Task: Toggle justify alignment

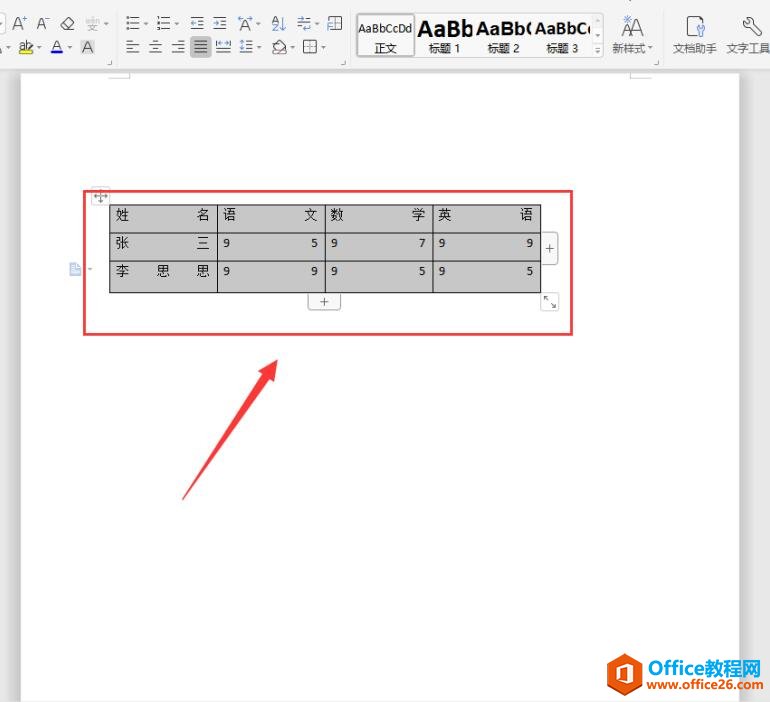Action: coord(200,47)
